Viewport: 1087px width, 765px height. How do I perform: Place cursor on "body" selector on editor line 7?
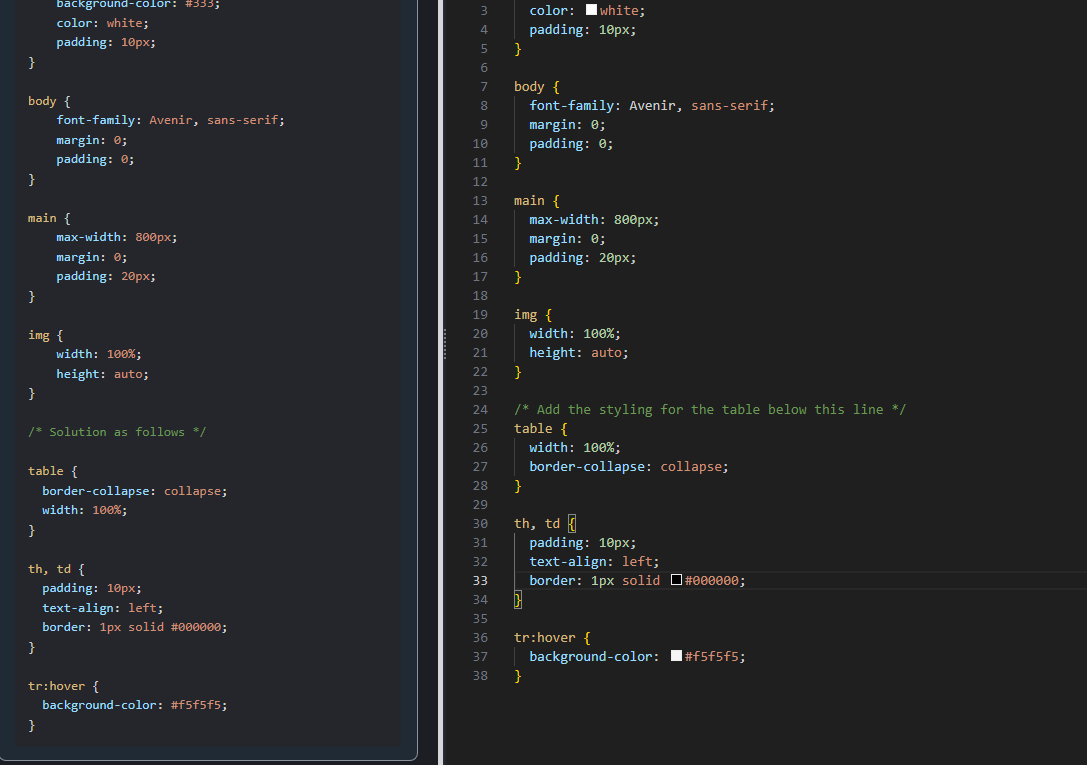[529, 87]
